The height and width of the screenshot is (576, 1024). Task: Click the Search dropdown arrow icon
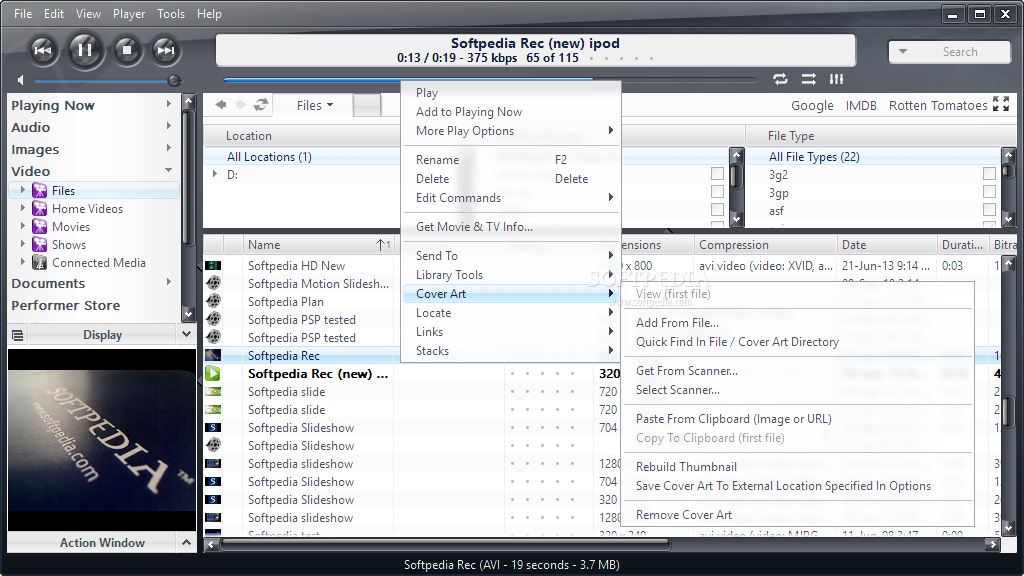903,52
